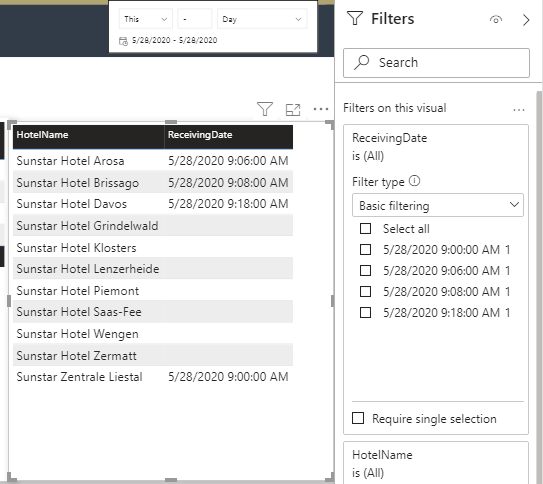Select the Sunstar Hotel Brissago row

pos(153,182)
